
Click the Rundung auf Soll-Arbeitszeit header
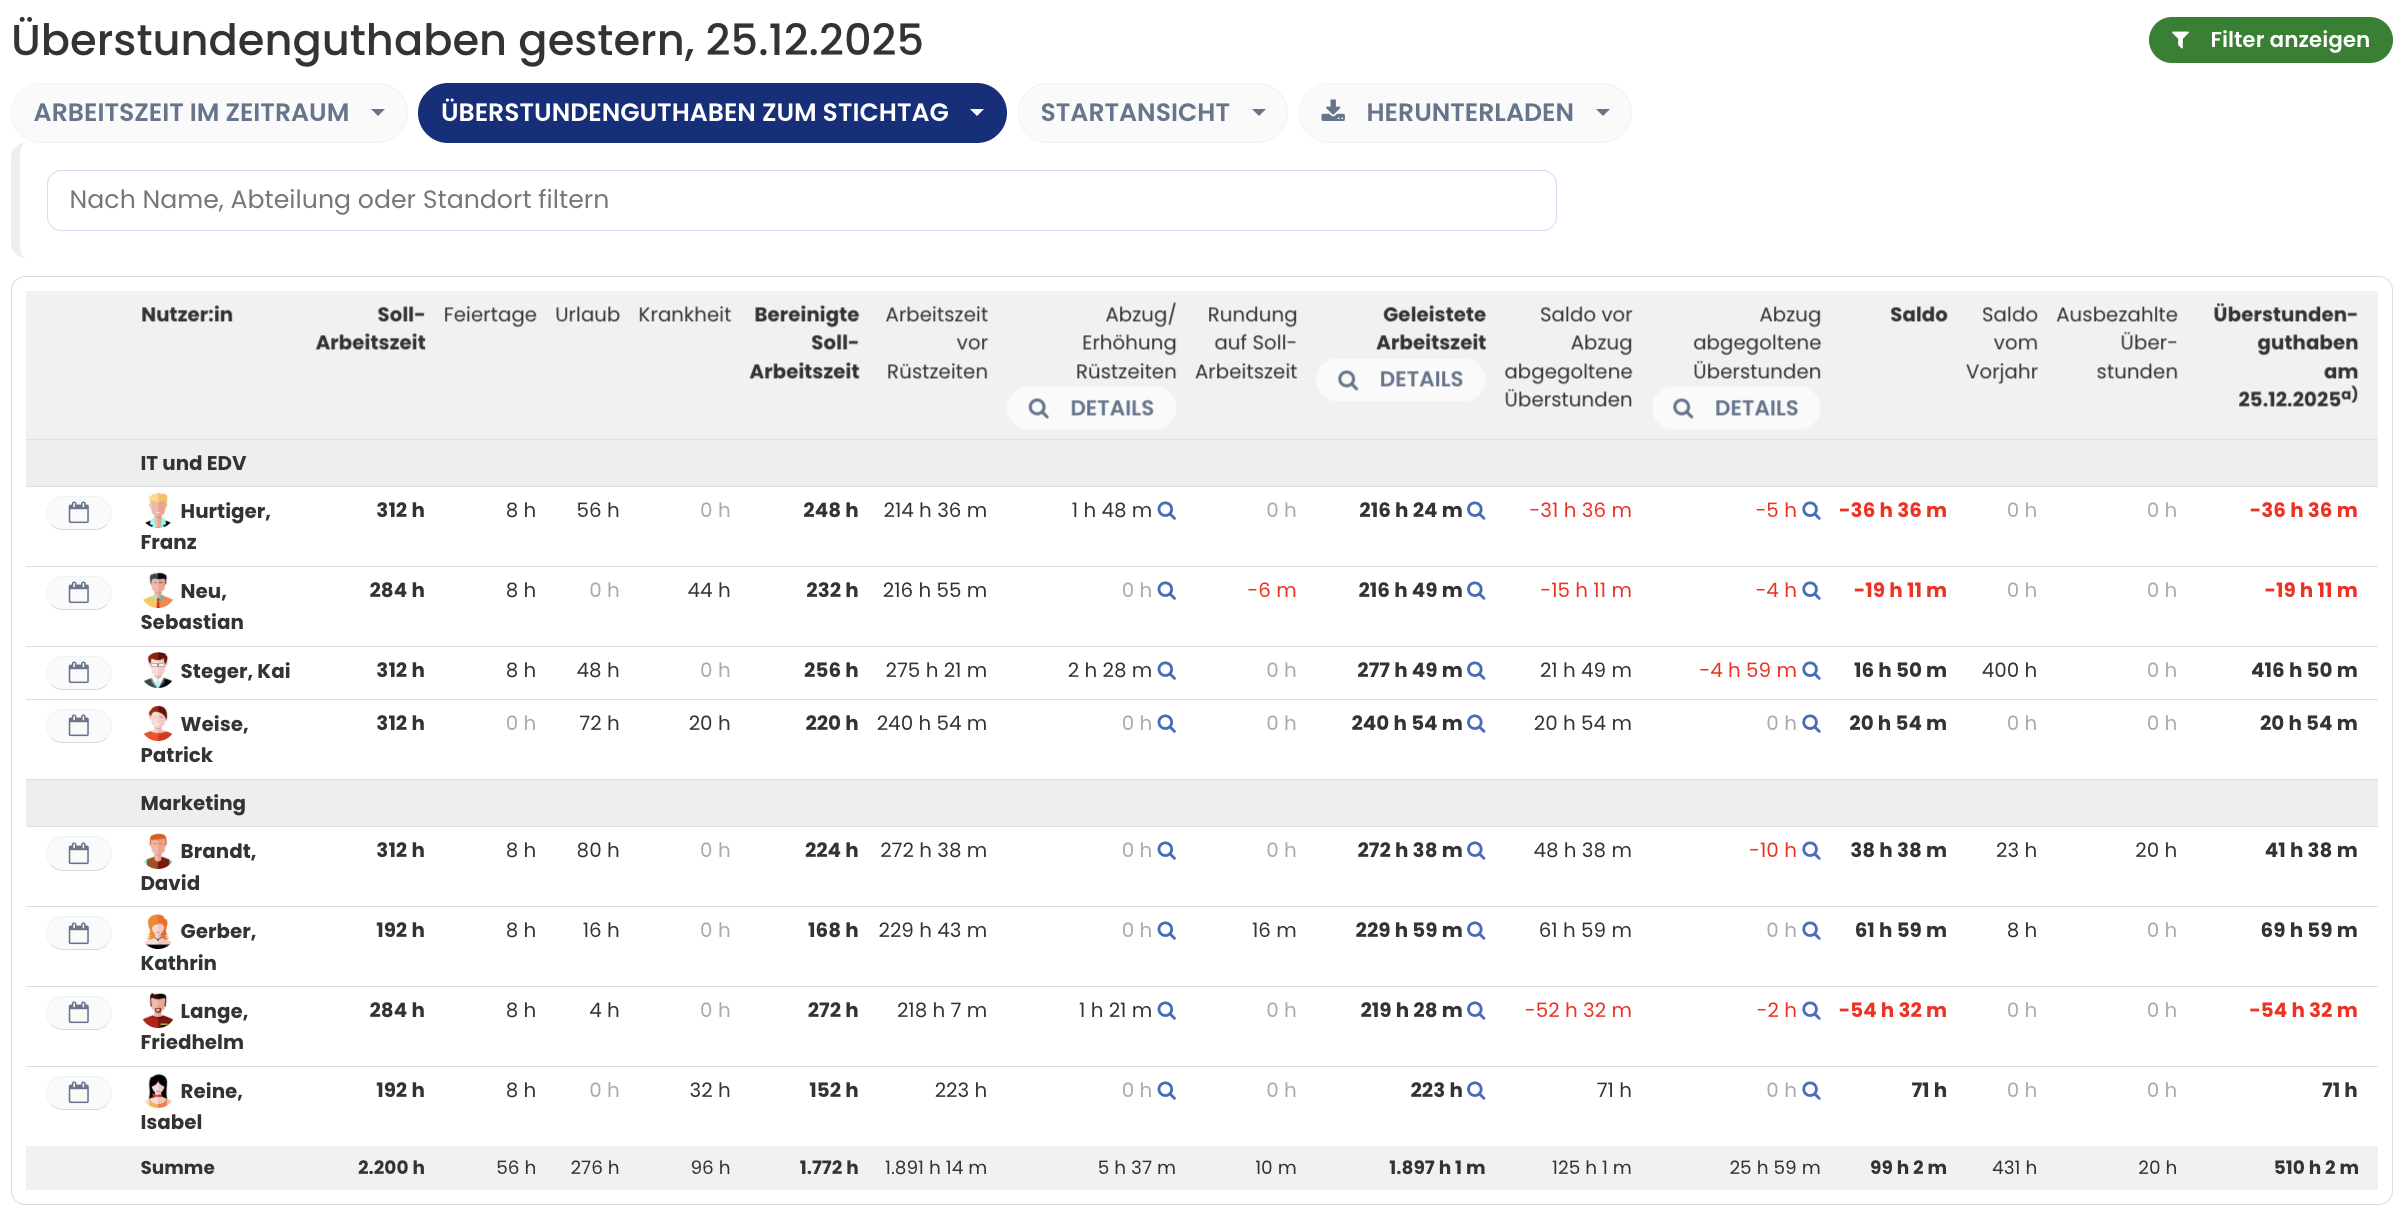(1246, 343)
